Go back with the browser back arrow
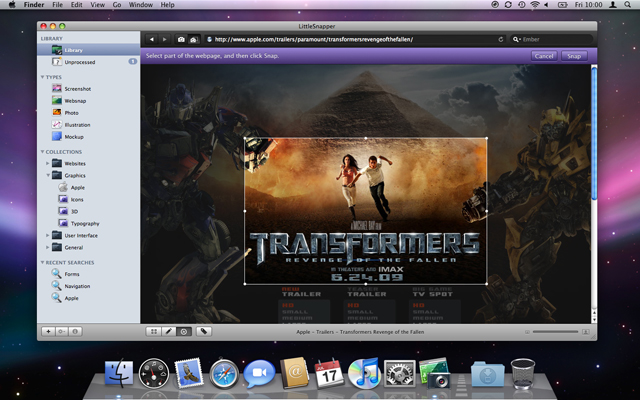The image size is (640, 400). pos(152,39)
